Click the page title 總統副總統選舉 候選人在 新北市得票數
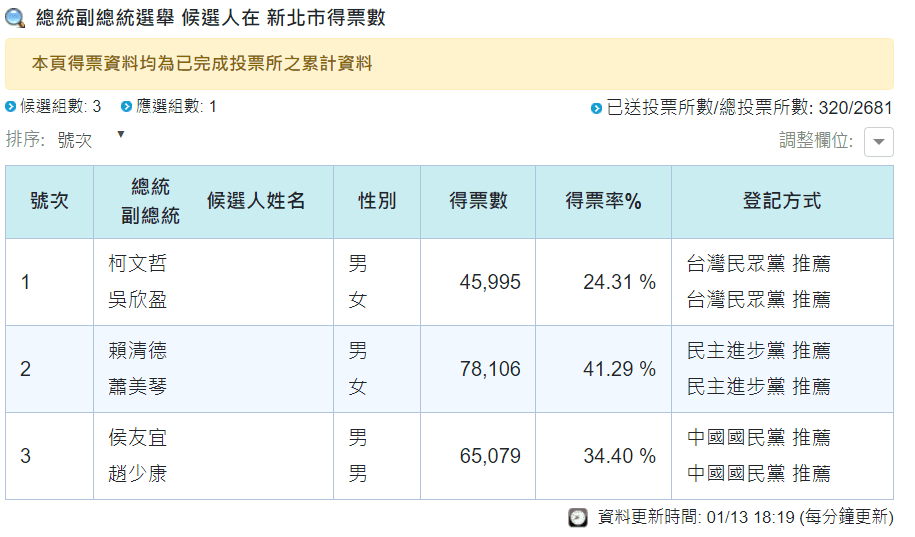This screenshot has height=537, width=915. click(x=211, y=18)
